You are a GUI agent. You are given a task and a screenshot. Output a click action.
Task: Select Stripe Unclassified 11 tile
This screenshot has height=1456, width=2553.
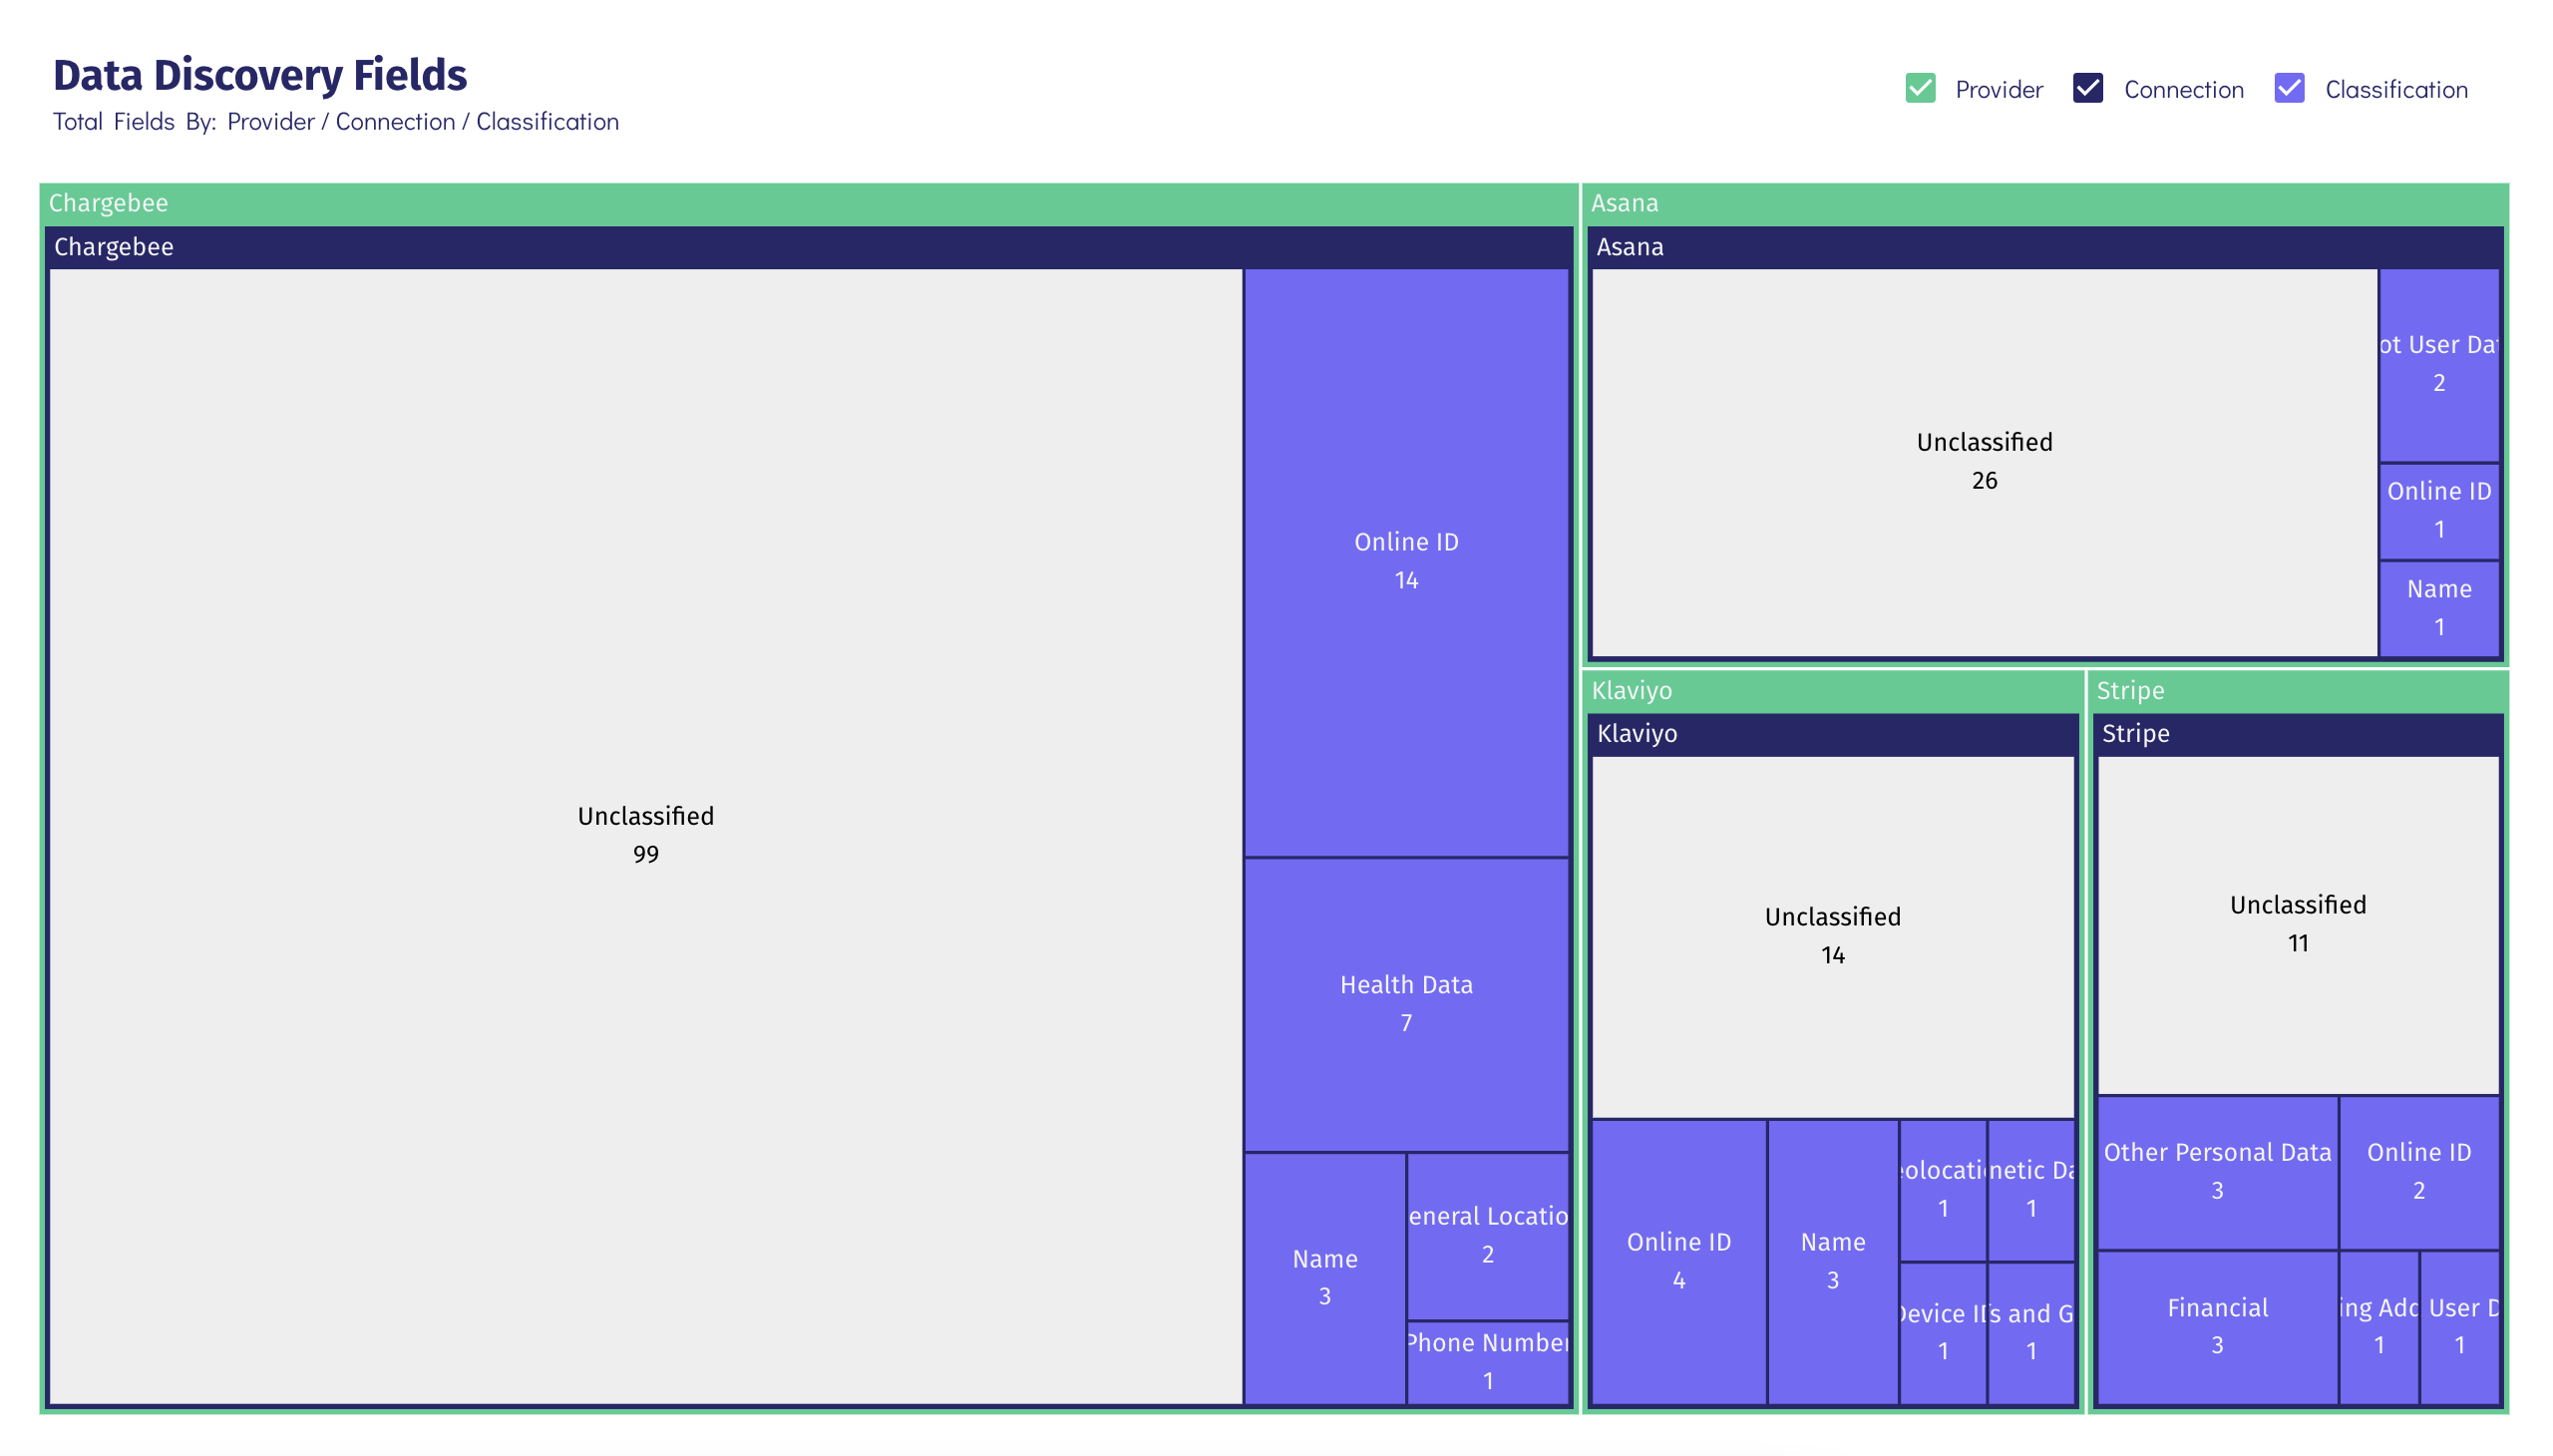pos(2296,923)
